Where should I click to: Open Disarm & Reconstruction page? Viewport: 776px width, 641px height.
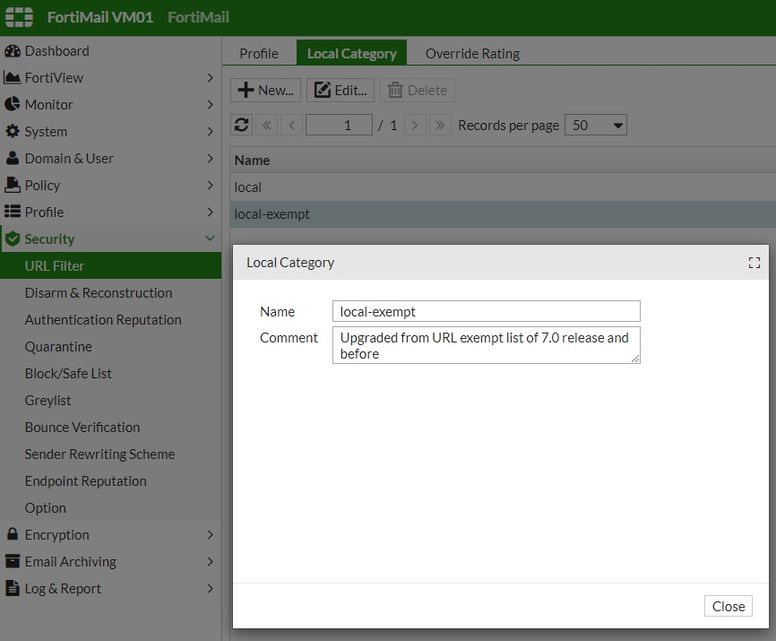tap(98, 293)
